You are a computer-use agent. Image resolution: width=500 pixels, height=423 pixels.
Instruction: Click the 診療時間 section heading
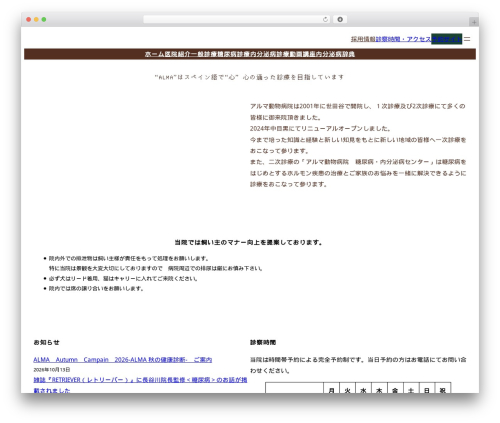(x=263, y=342)
